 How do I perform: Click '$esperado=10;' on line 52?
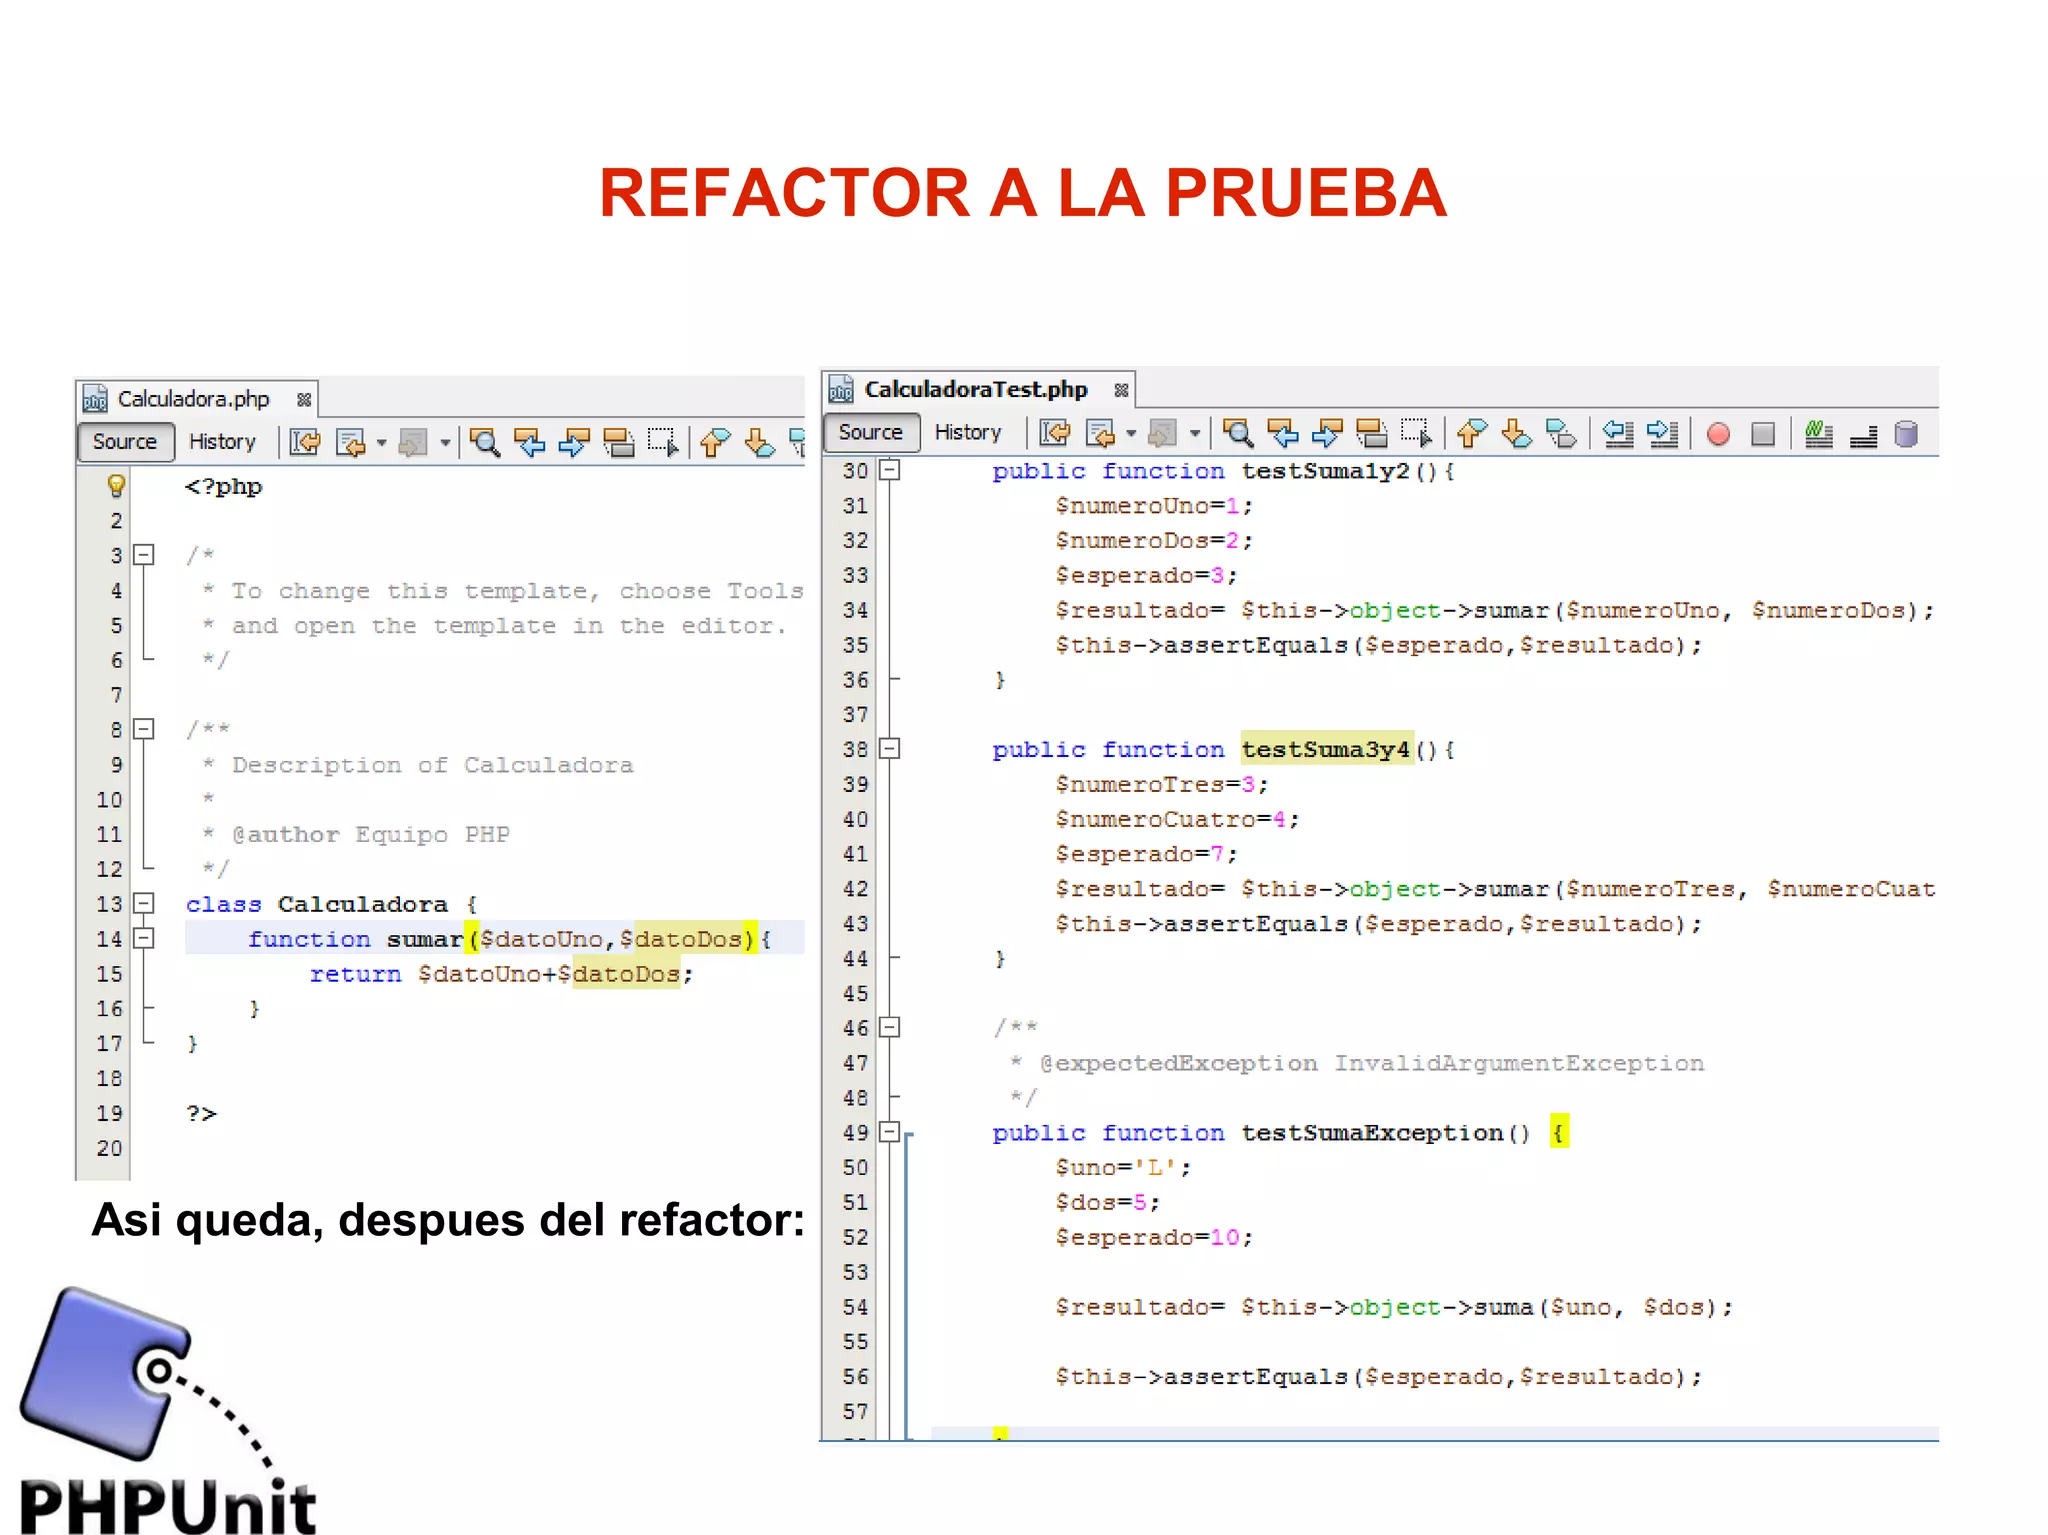tap(1154, 1237)
